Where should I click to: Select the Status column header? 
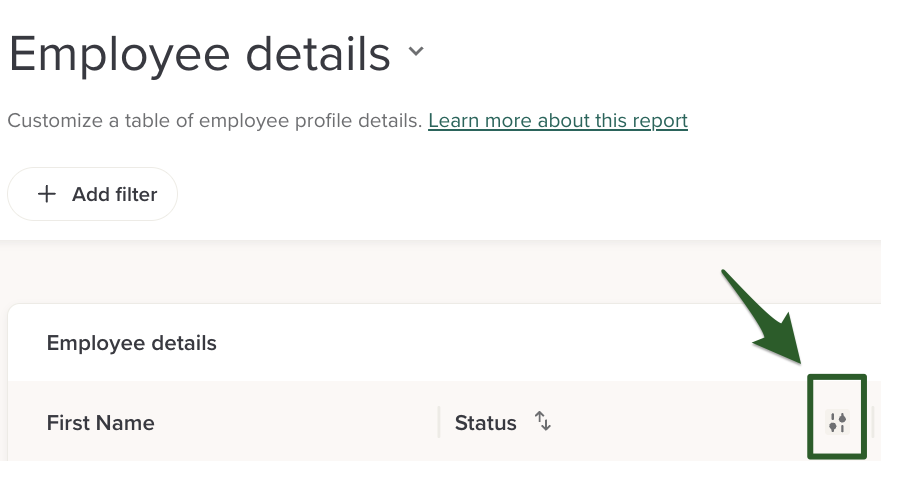pyautogui.click(x=485, y=423)
